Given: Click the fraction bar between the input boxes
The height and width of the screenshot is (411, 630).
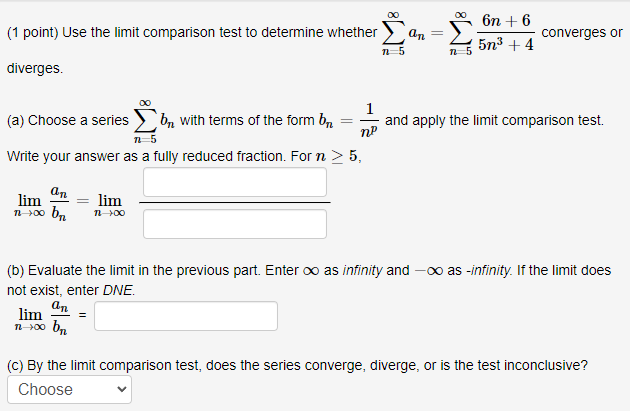Looking at the screenshot, I should click(235, 202).
